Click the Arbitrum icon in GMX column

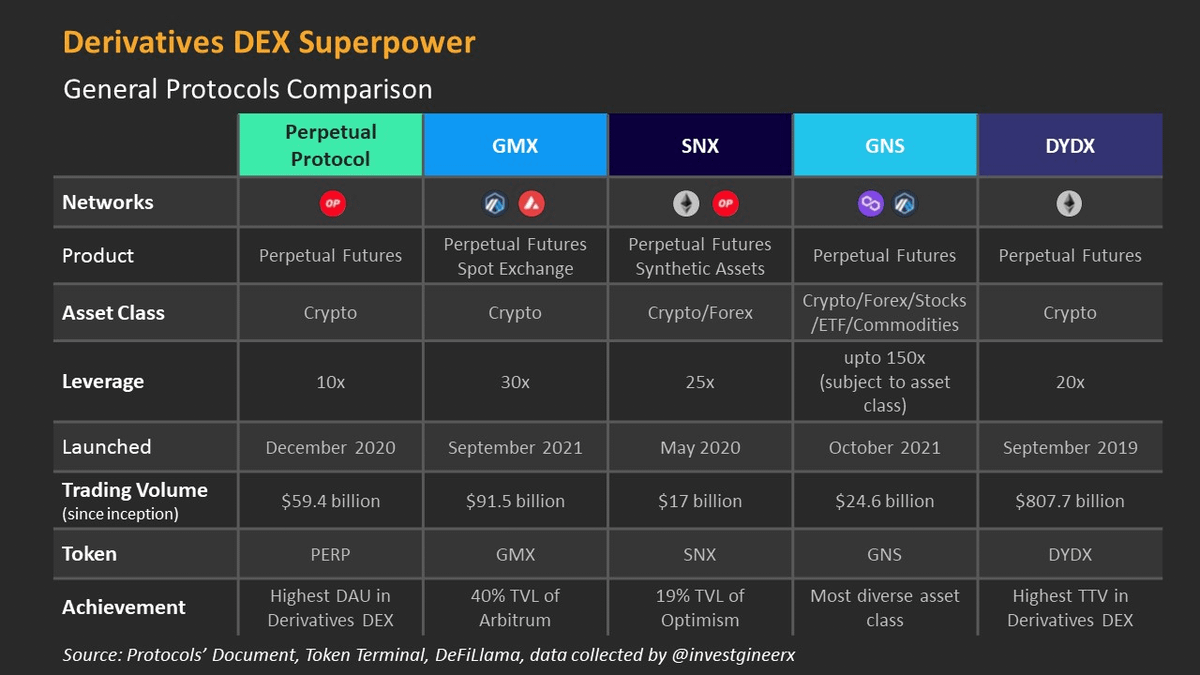tap(496, 204)
